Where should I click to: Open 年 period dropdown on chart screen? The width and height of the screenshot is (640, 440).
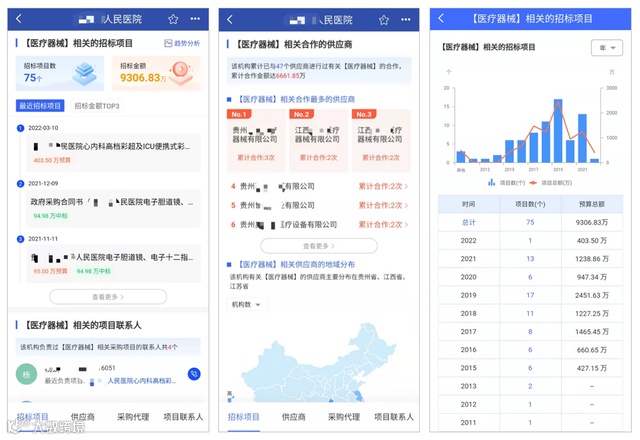[607, 48]
